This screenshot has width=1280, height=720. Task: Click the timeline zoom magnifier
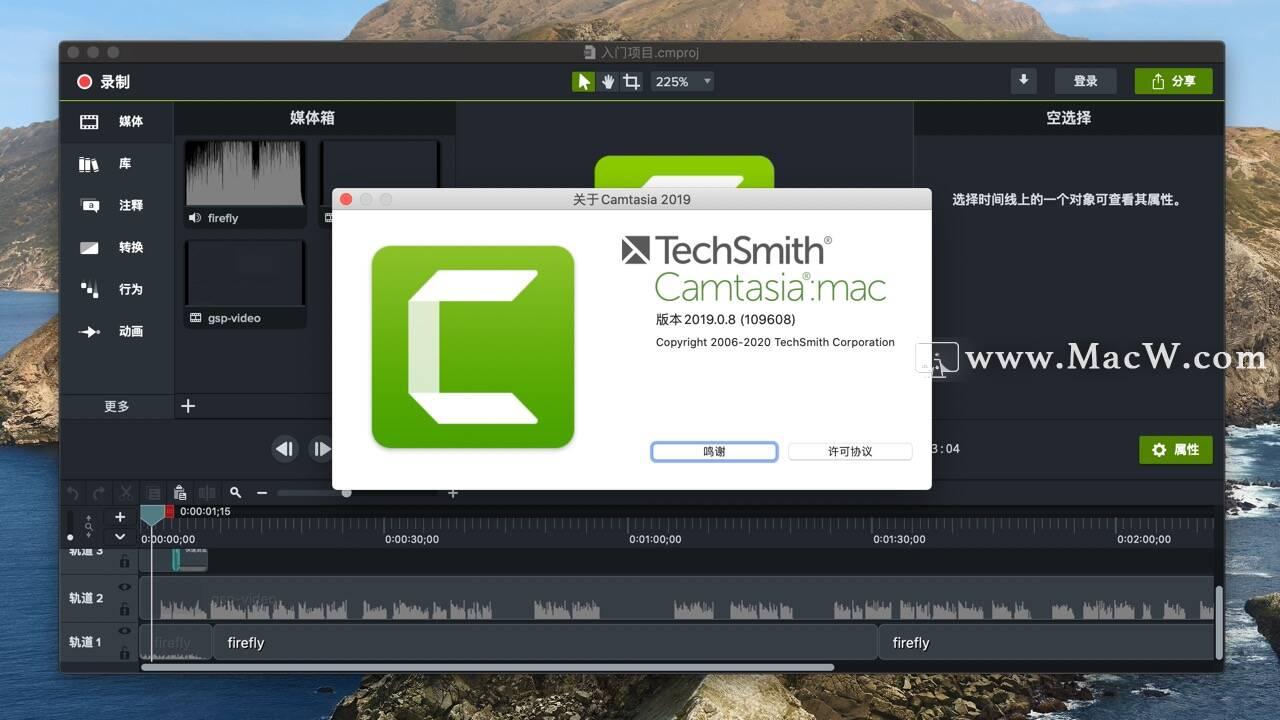[235, 493]
